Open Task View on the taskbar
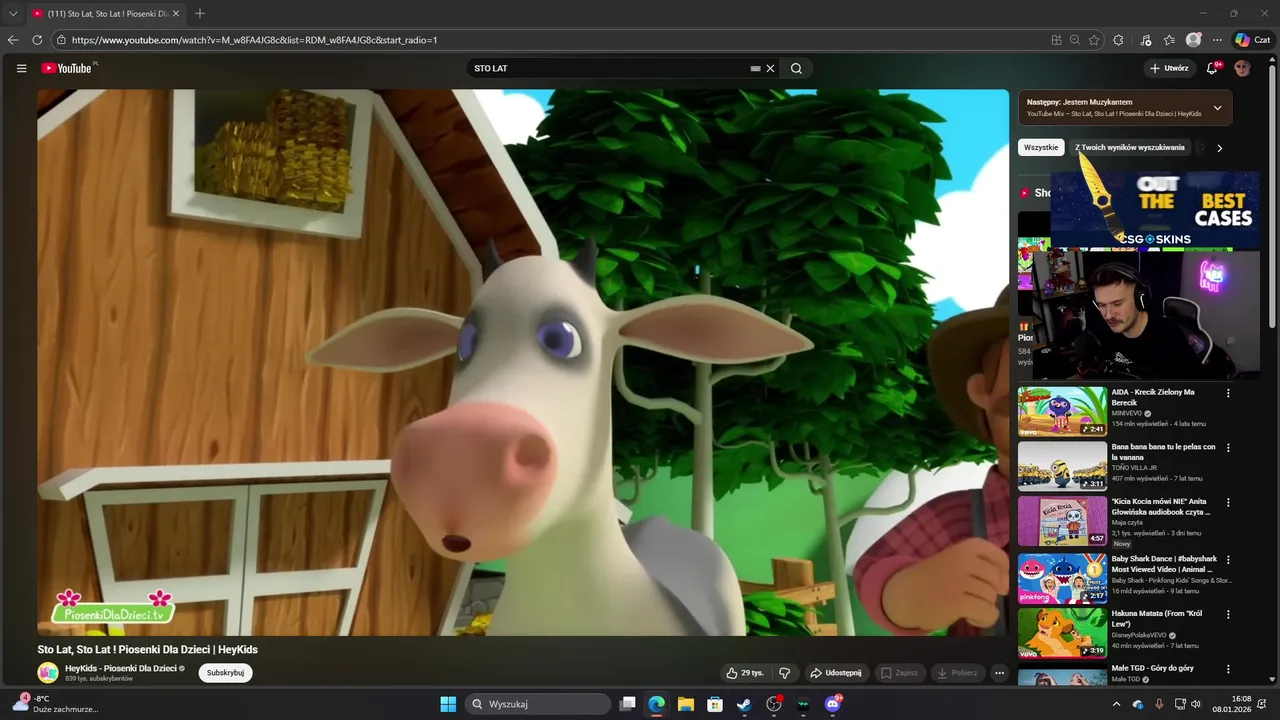1280x720 pixels. 627,704
